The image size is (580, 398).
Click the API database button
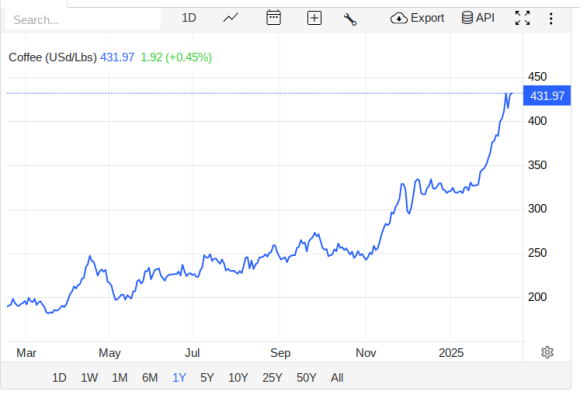478,18
